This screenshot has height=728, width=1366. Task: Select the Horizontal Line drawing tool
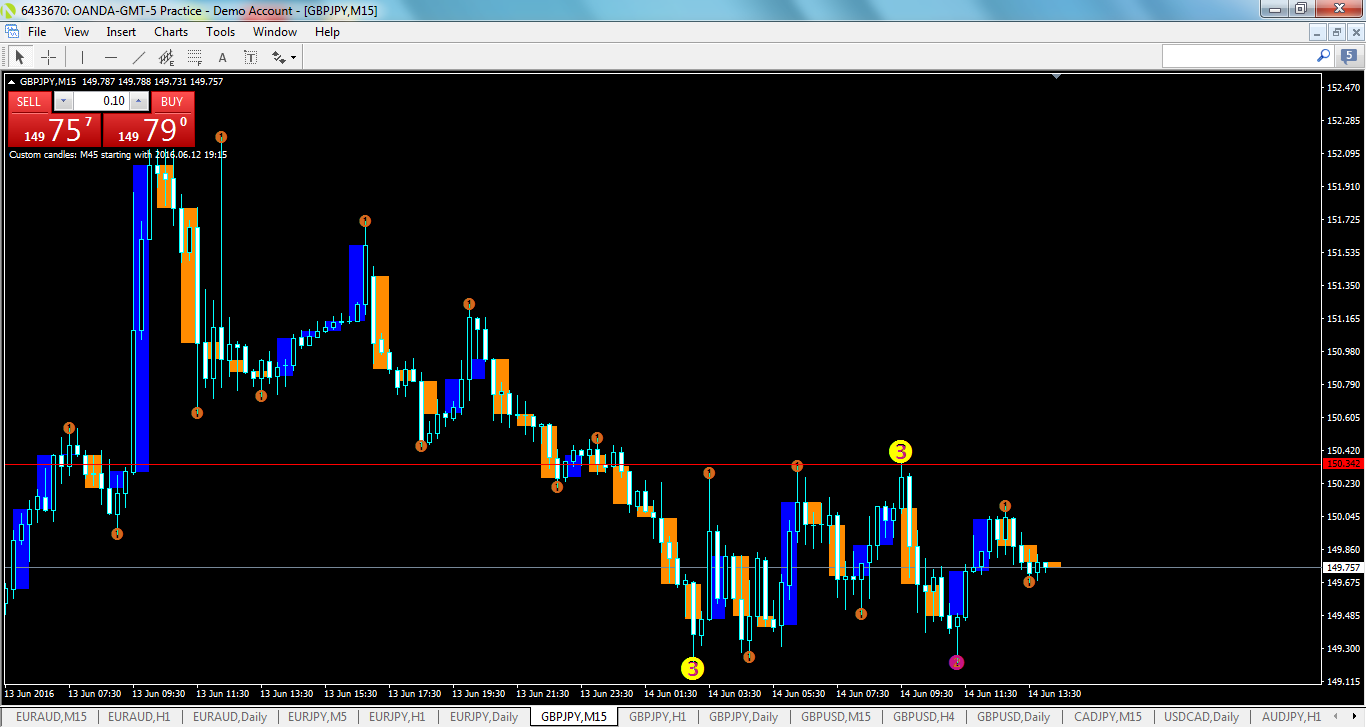110,57
